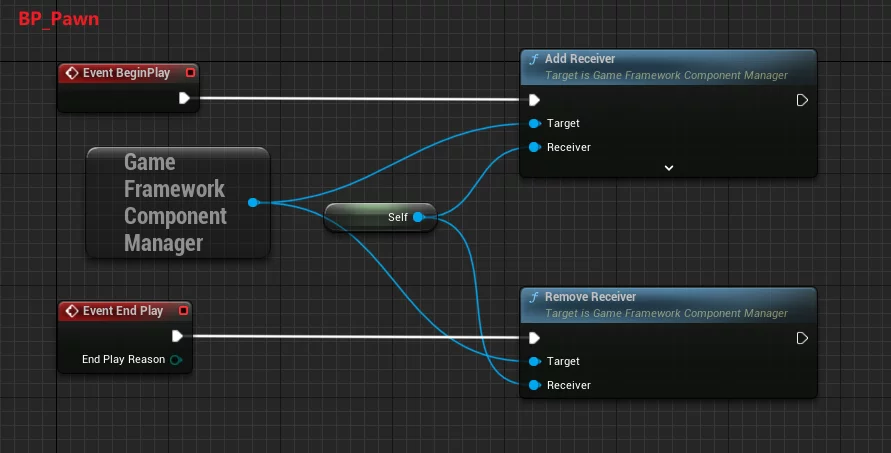Click the Add Receiver exec output pin
891x453 pixels.
coord(802,100)
